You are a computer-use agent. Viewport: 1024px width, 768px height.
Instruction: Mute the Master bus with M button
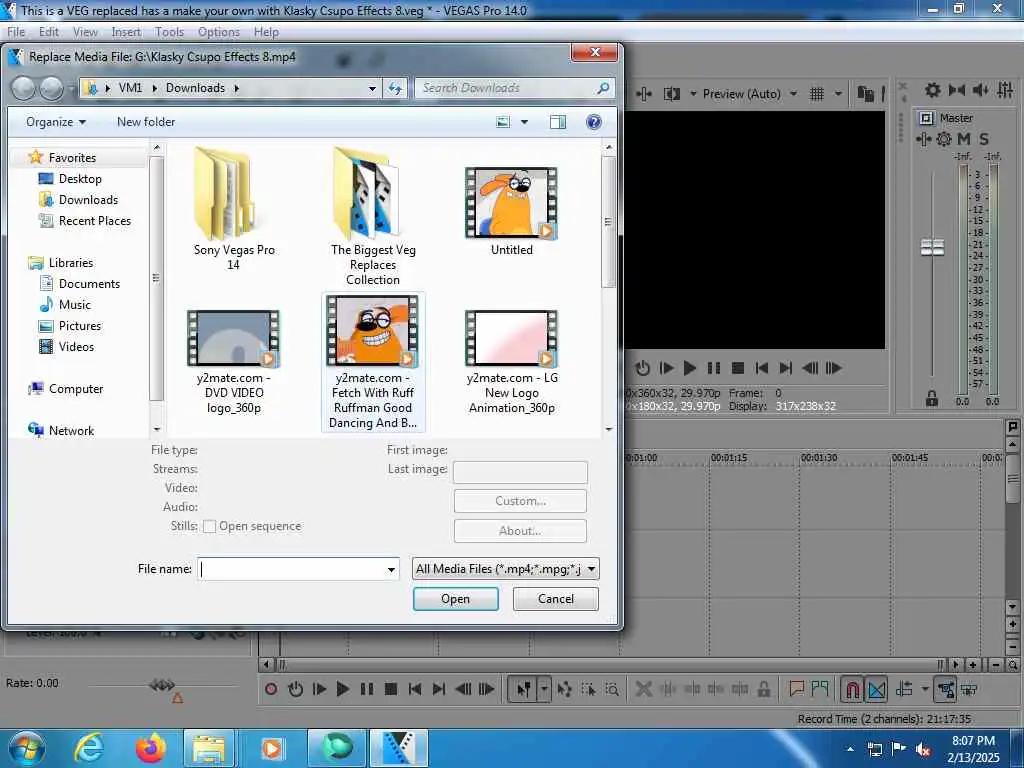[x=964, y=138]
